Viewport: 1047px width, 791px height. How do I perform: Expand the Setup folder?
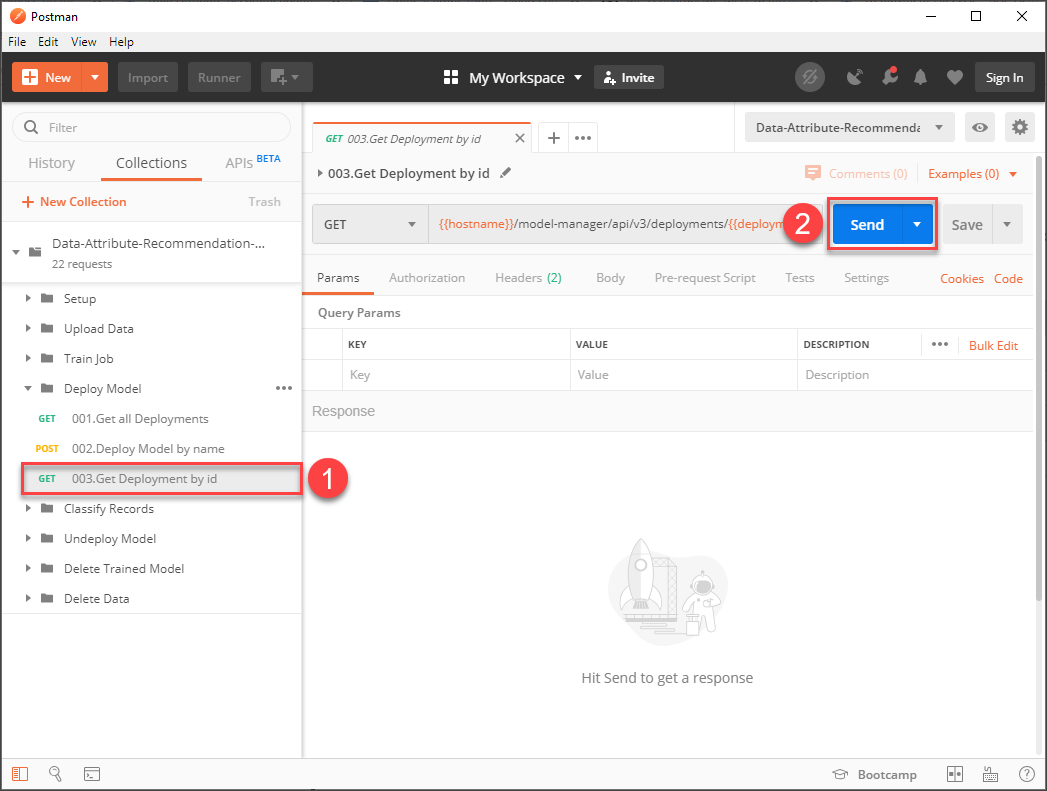pos(28,298)
